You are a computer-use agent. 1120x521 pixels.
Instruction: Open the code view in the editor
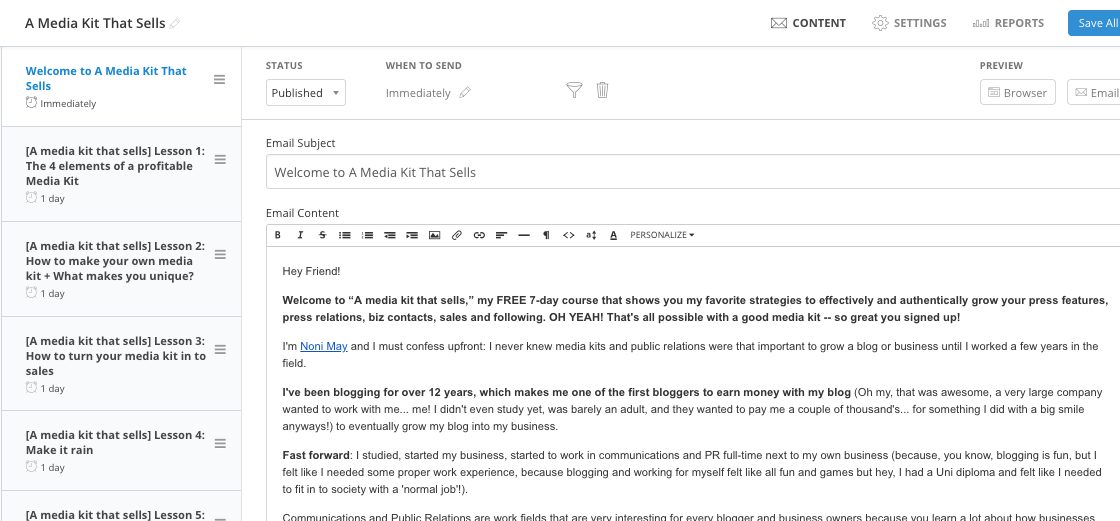pyautogui.click(x=569, y=235)
